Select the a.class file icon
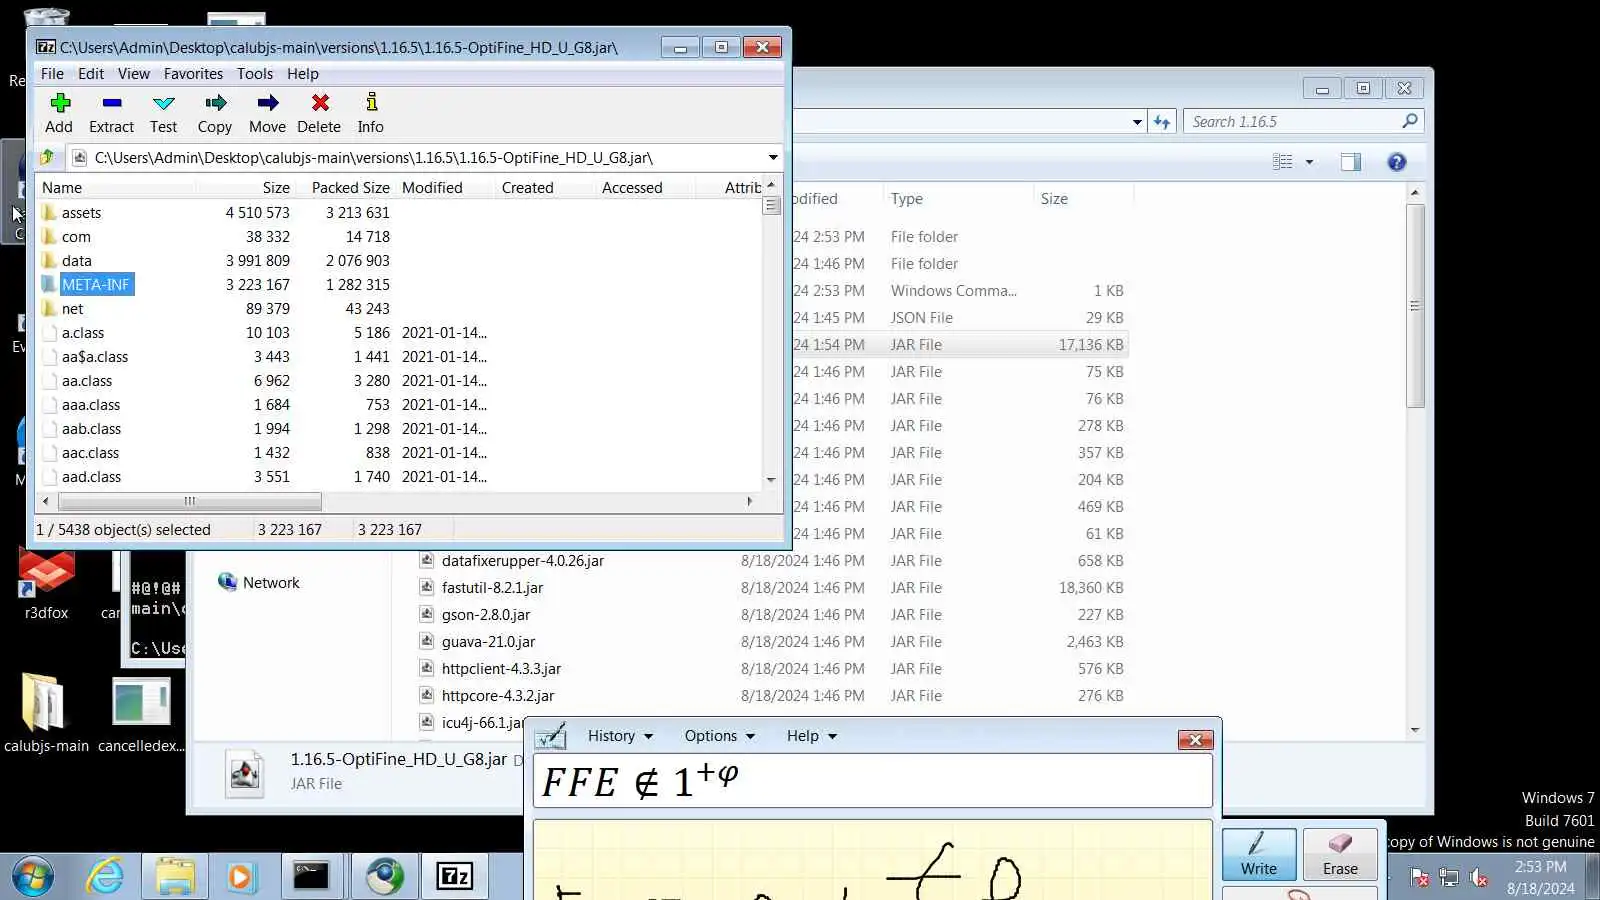Image resolution: width=1600 pixels, height=900 pixels. pyautogui.click(x=50, y=333)
